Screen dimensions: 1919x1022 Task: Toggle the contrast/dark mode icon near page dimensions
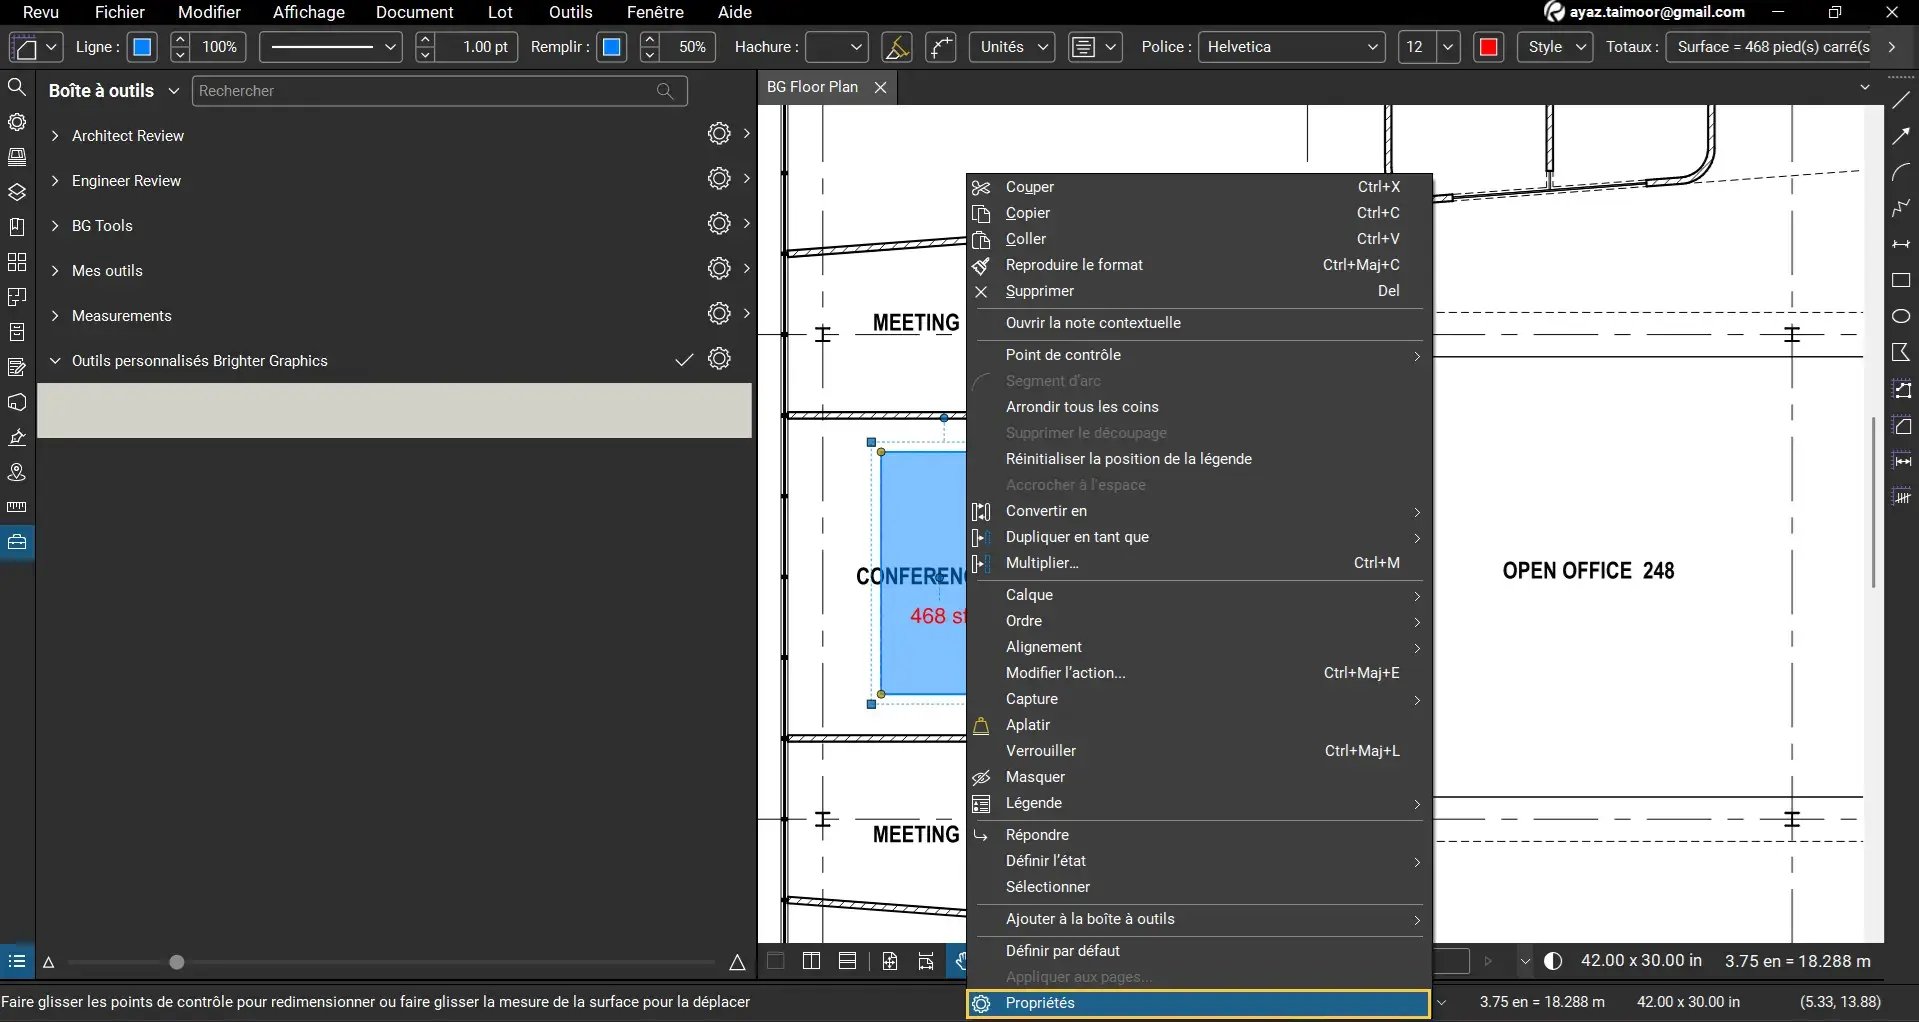[1552, 961]
